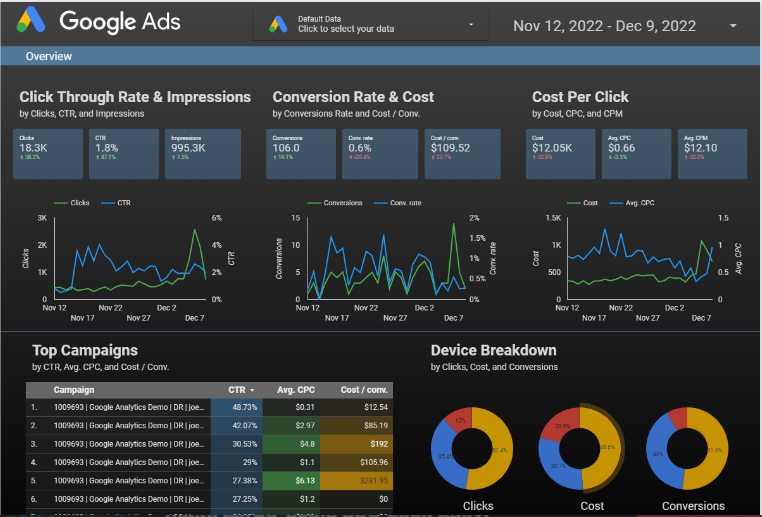Image resolution: width=762 pixels, height=517 pixels.
Task: Select the CTR 1.8% scorecard
Action: 123,154
